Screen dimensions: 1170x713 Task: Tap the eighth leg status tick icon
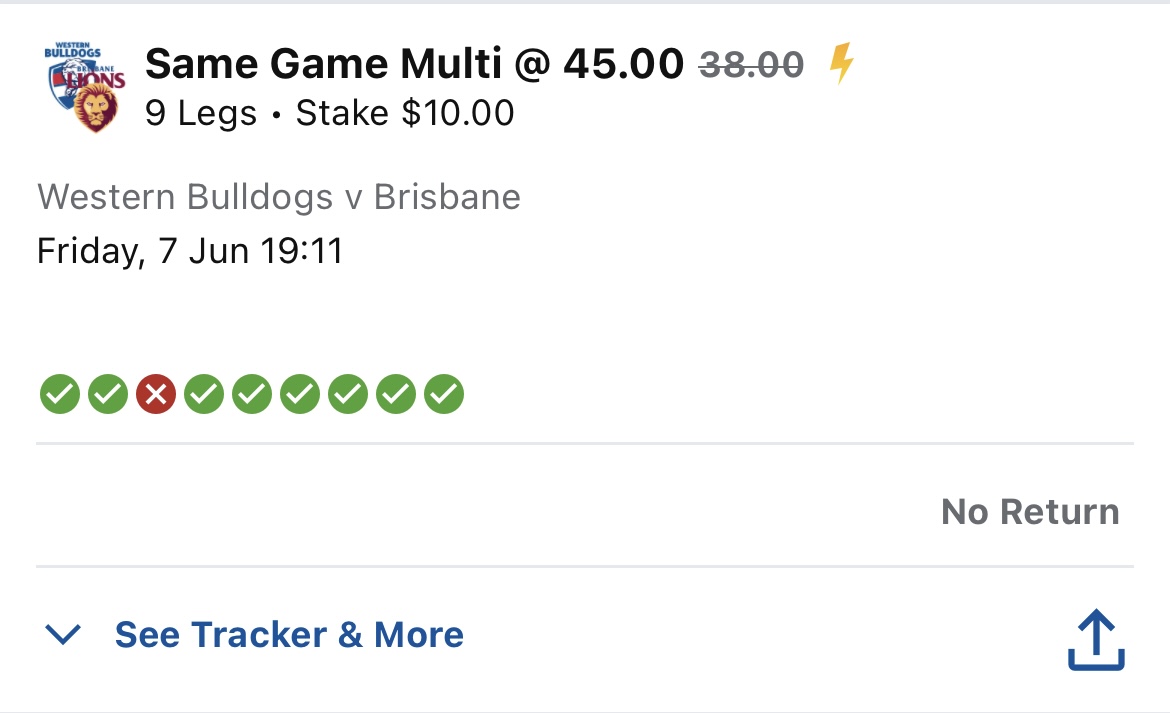pyautogui.click(x=396, y=394)
